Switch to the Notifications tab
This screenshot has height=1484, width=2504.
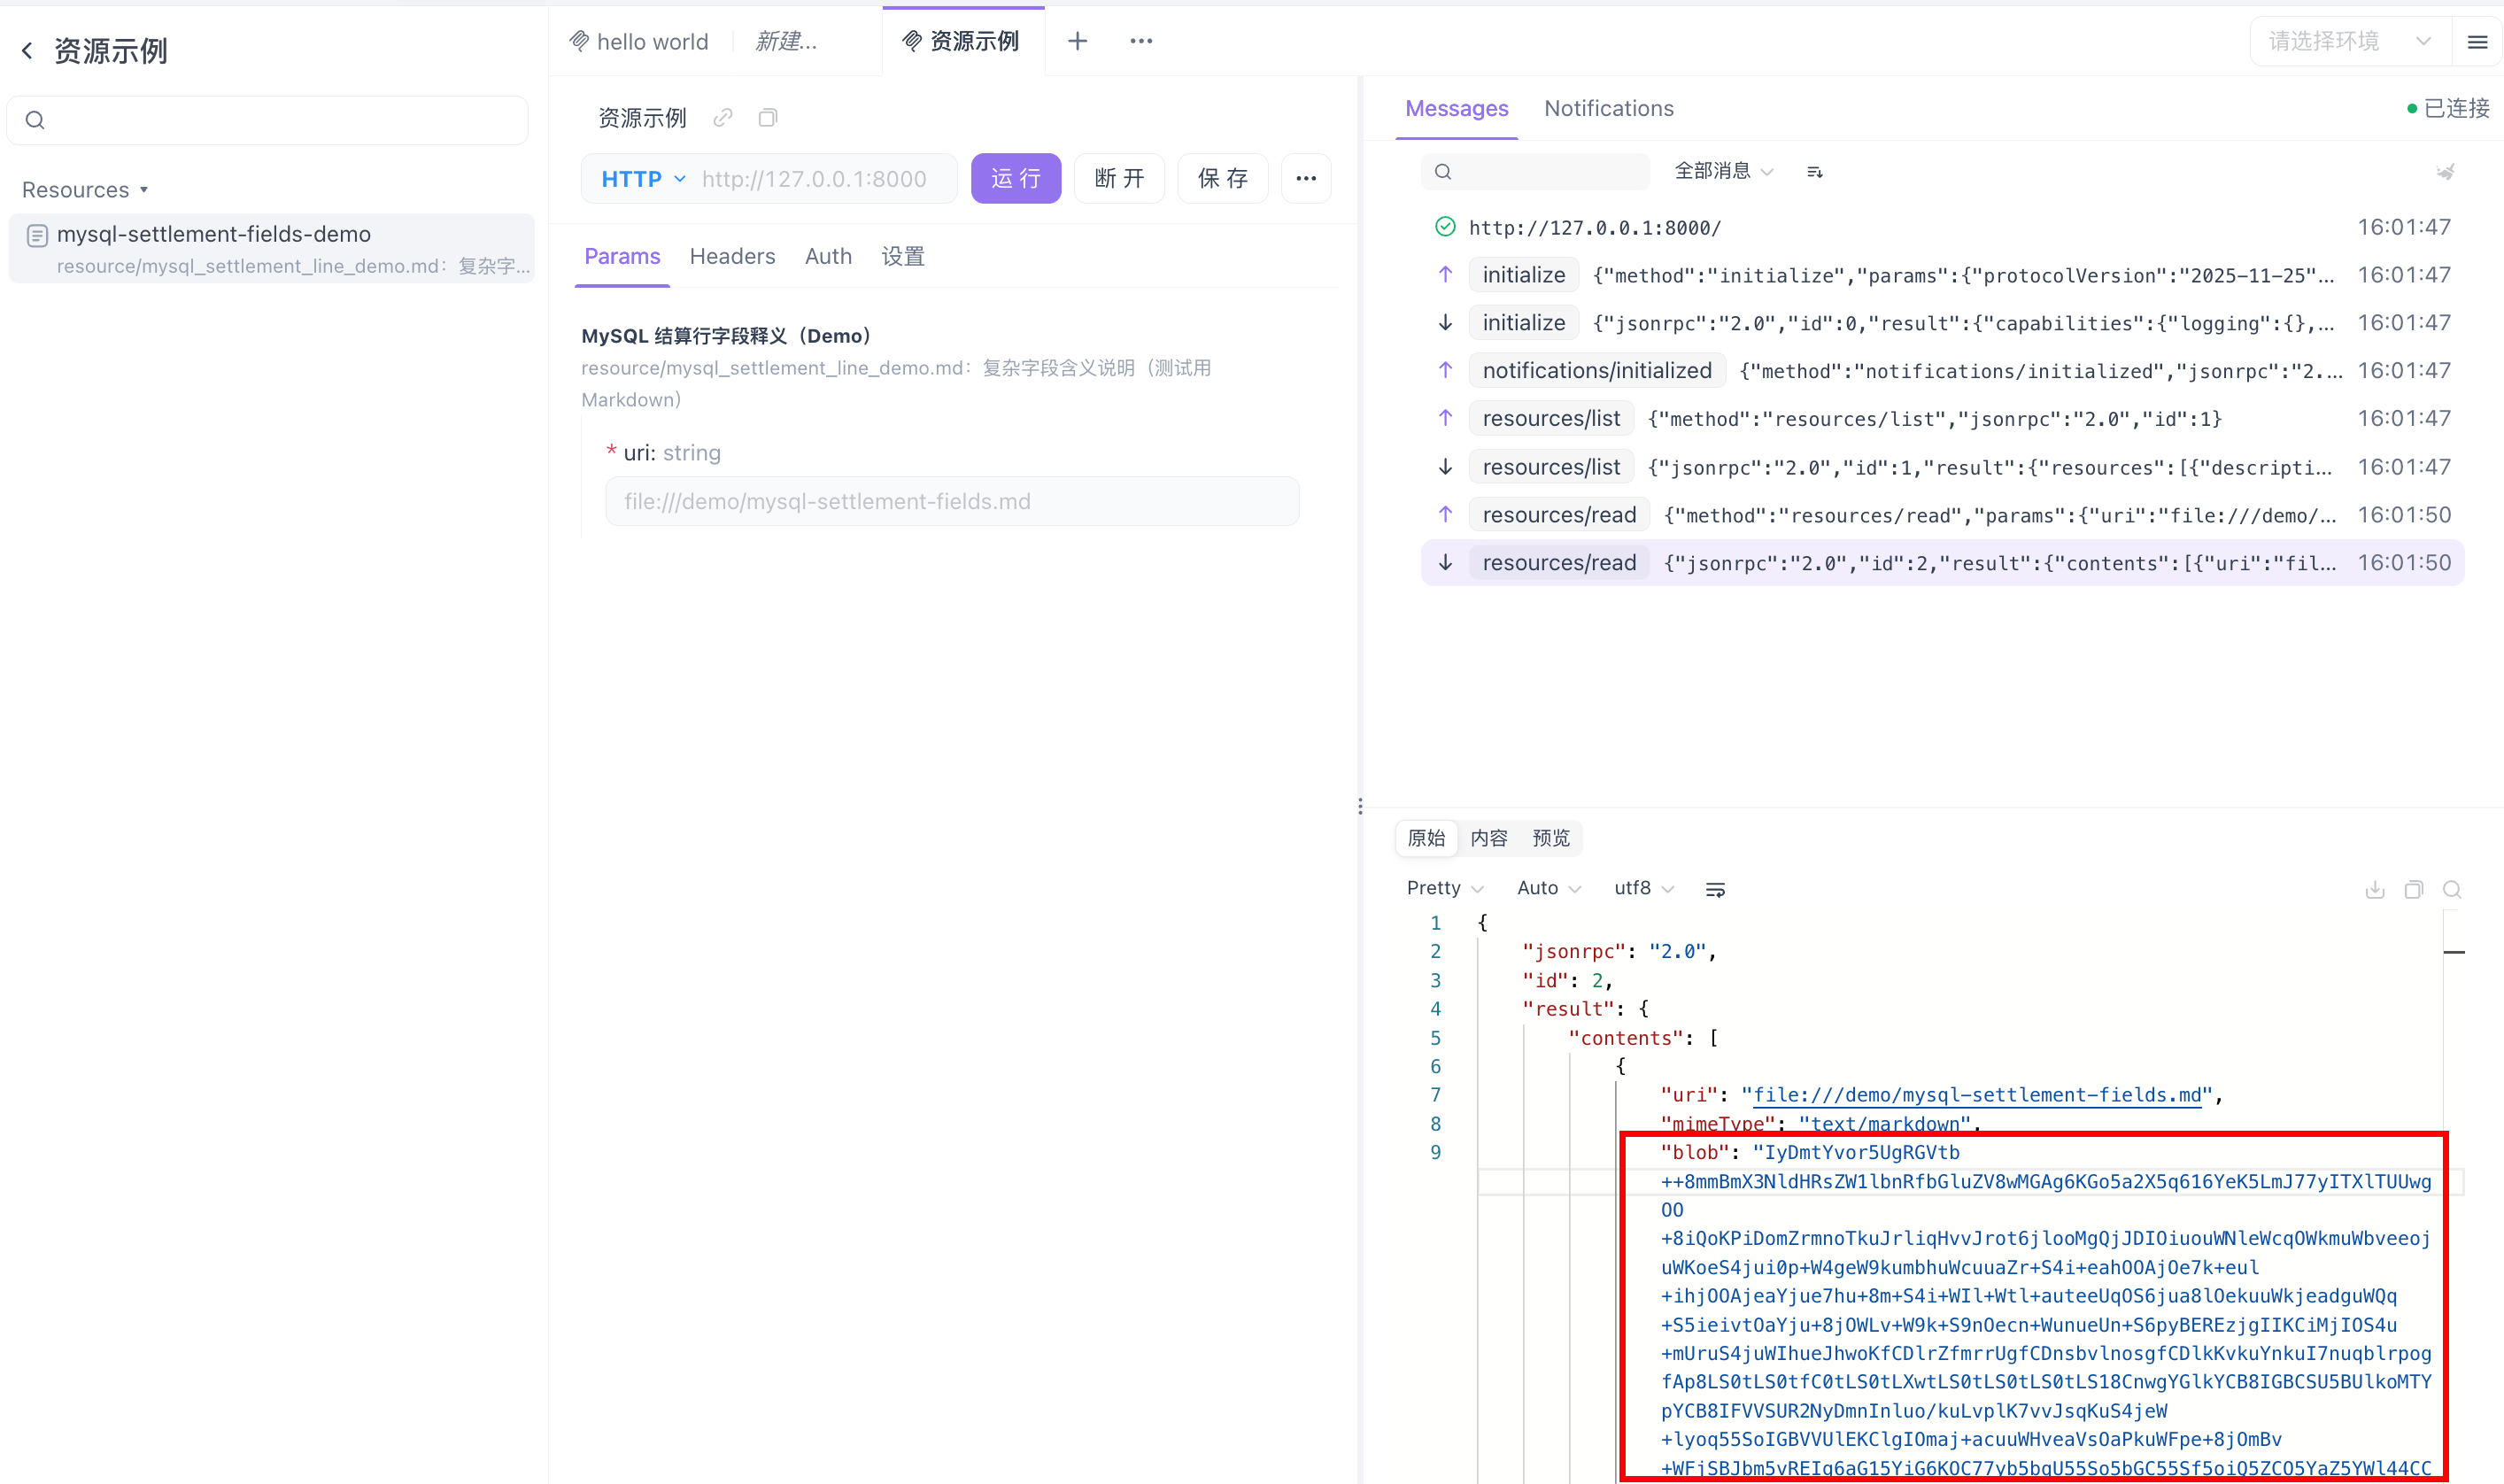pyautogui.click(x=1608, y=108)
